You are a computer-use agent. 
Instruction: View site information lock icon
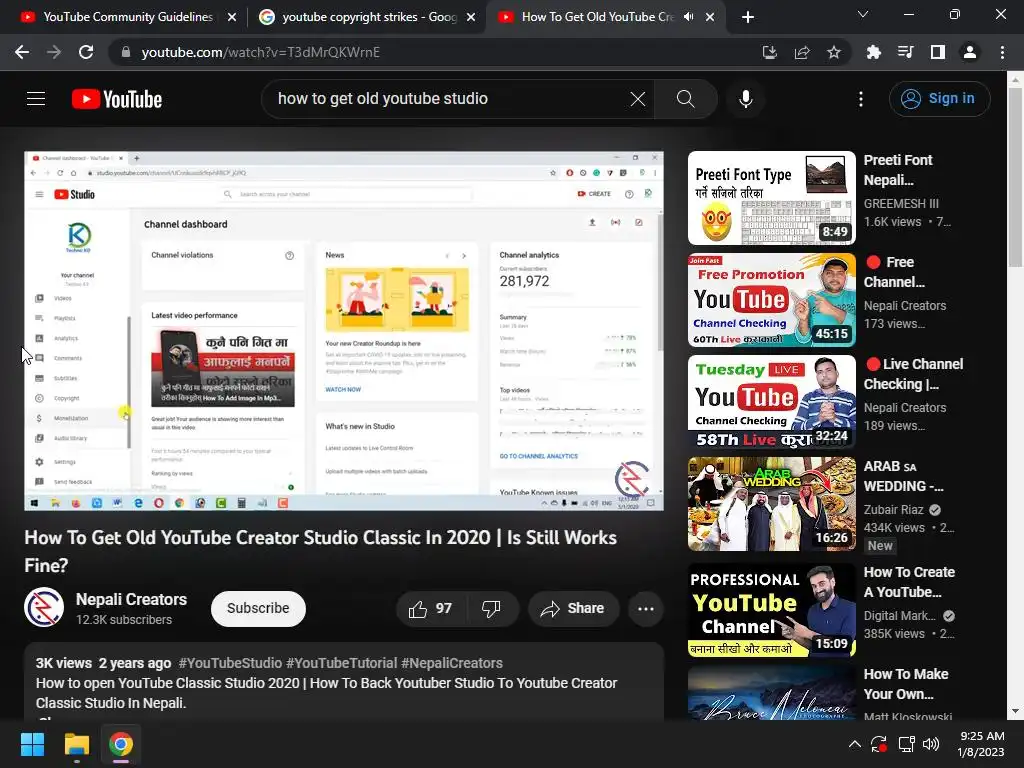[126, 52]
